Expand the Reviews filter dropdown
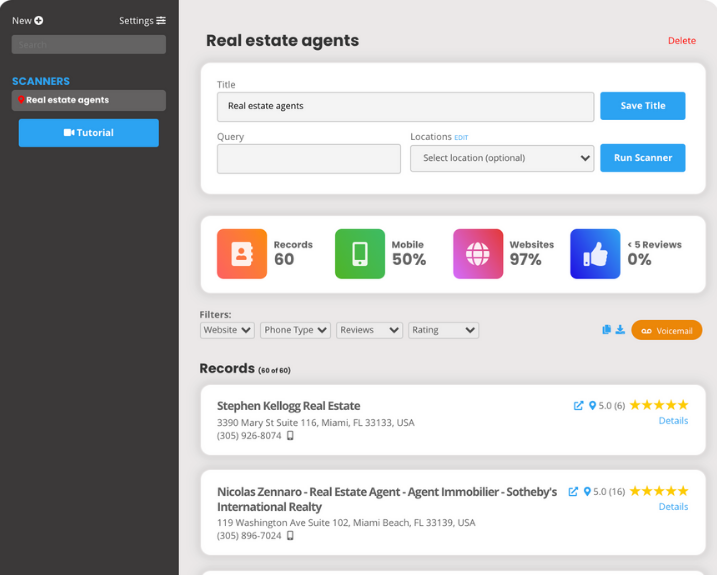Viewport: 717px width, 575px height. tap(369, 330)
